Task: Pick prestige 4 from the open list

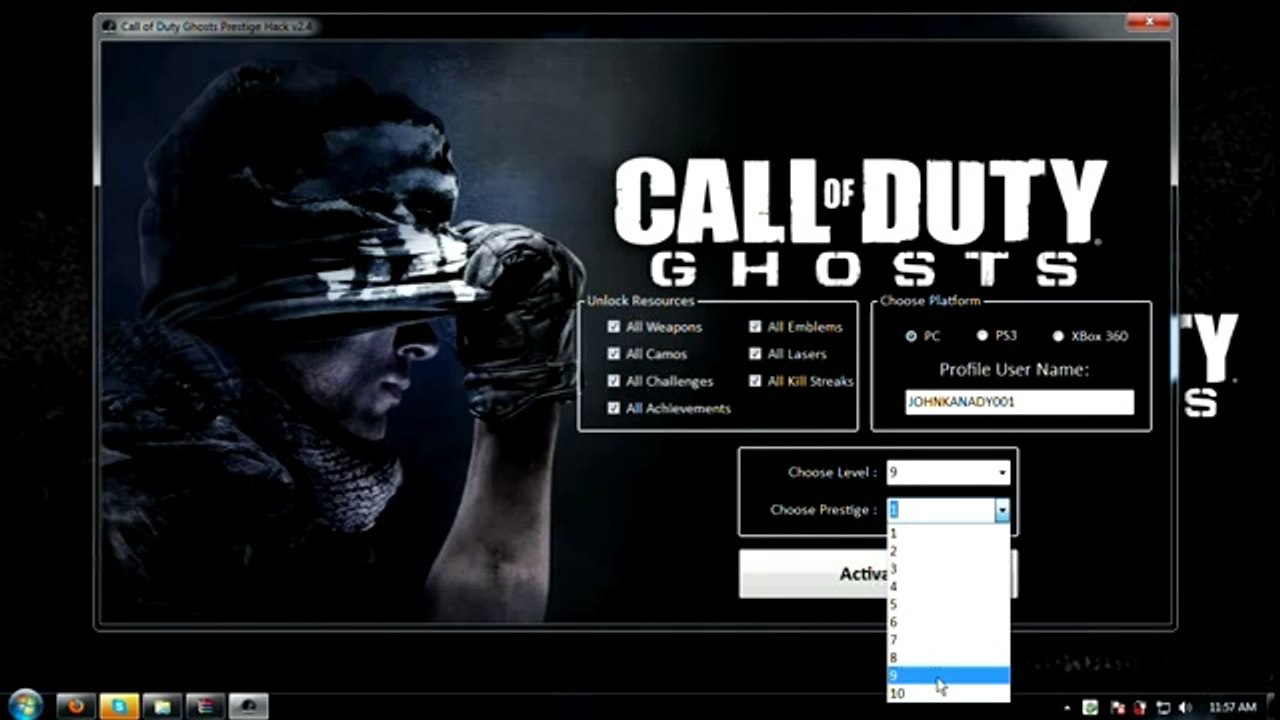Action: tap(948, 587)
